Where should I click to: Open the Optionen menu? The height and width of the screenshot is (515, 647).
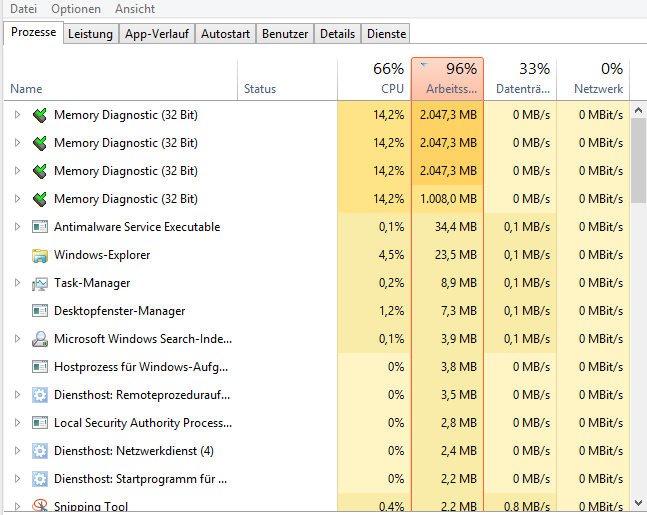coord(76,9)
